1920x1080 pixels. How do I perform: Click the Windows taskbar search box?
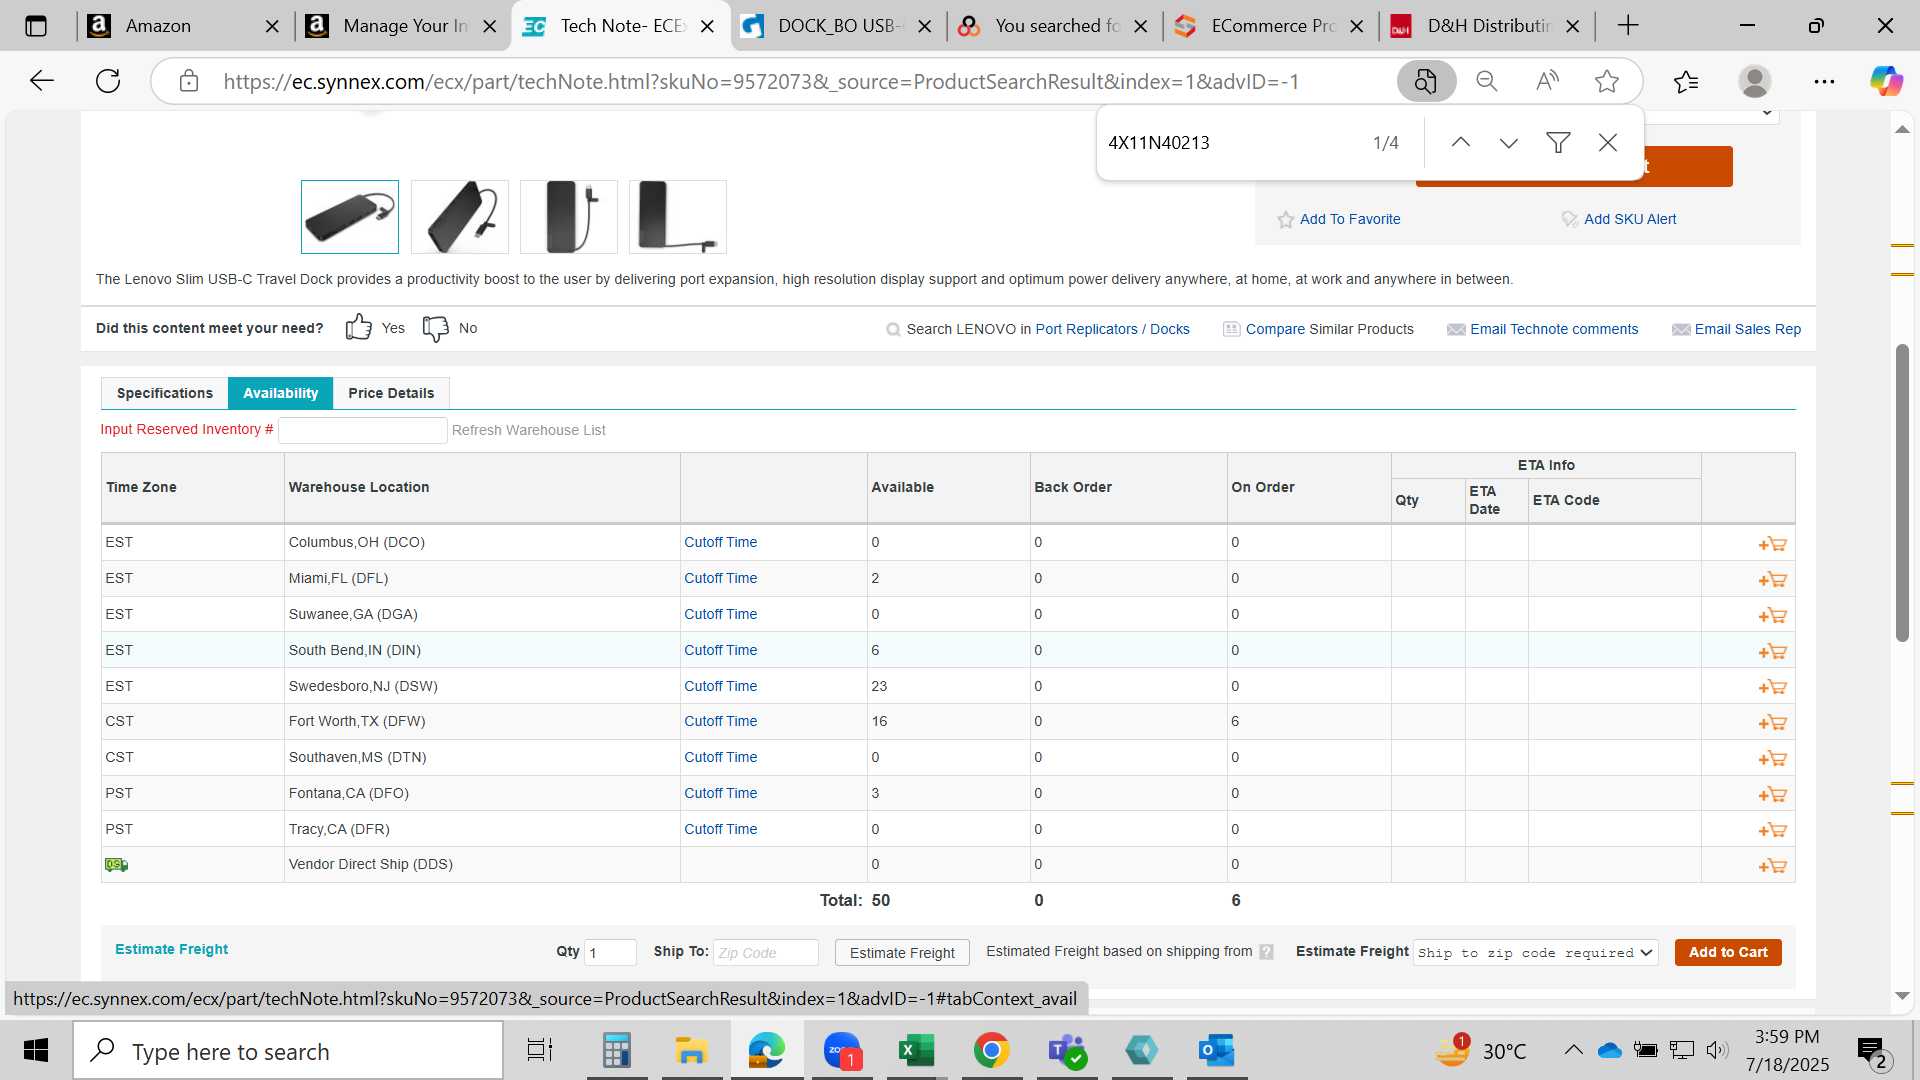288,1051
